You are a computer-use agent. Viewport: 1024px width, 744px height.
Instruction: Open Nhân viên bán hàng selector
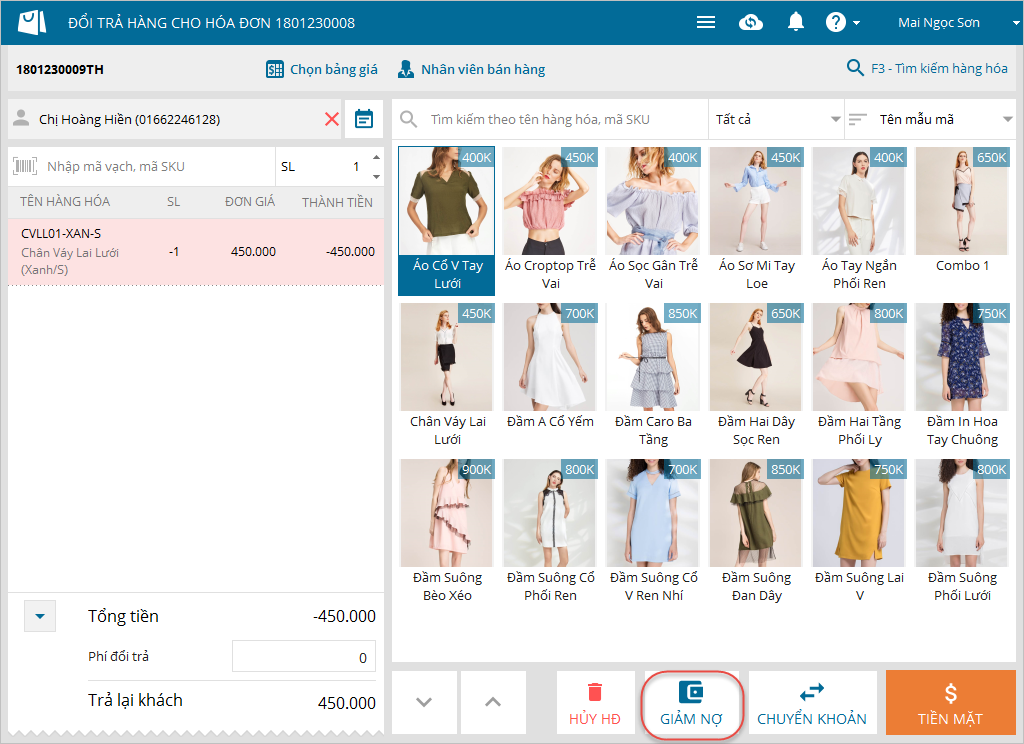click(x=471, y=69)
